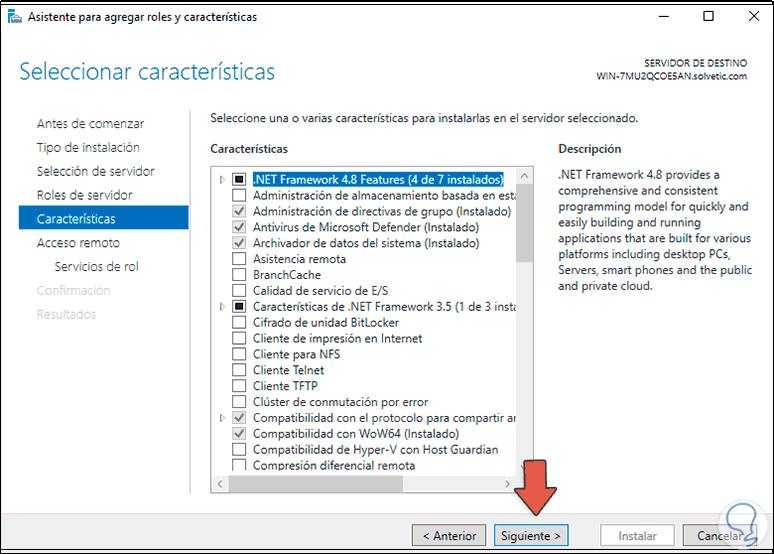The height and width of the screenshot is (554, 774).
Task: Click the Asistencia remota label
Action: (299, 259)
